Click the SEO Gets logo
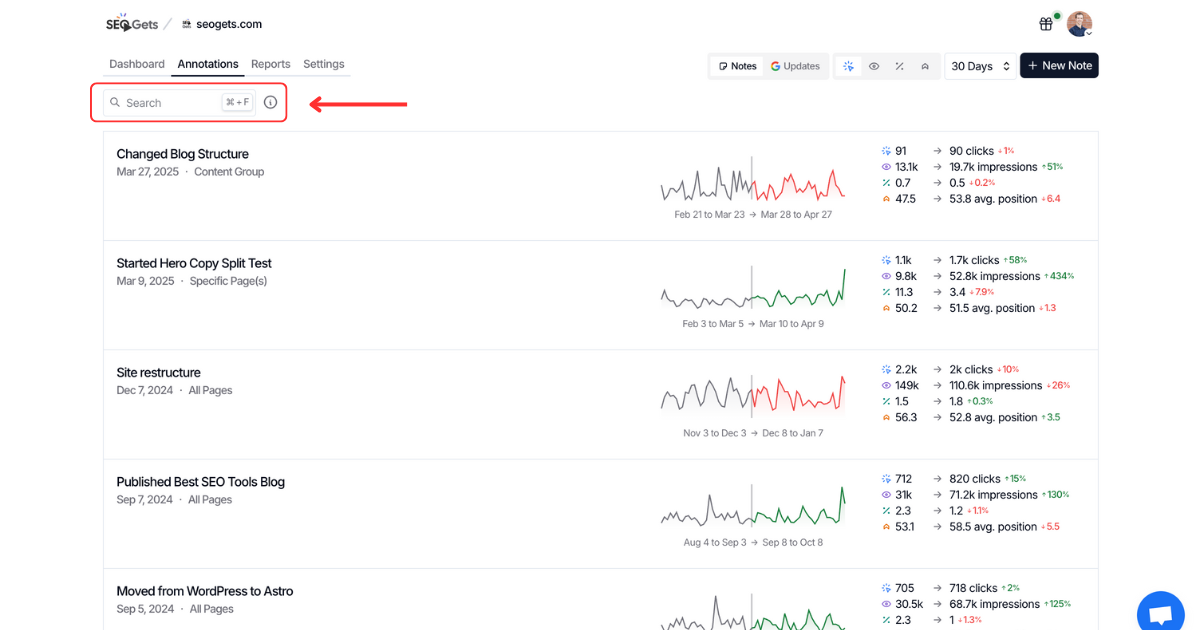The height and width of the screenshot is (630, 1200). pos(131,24)
